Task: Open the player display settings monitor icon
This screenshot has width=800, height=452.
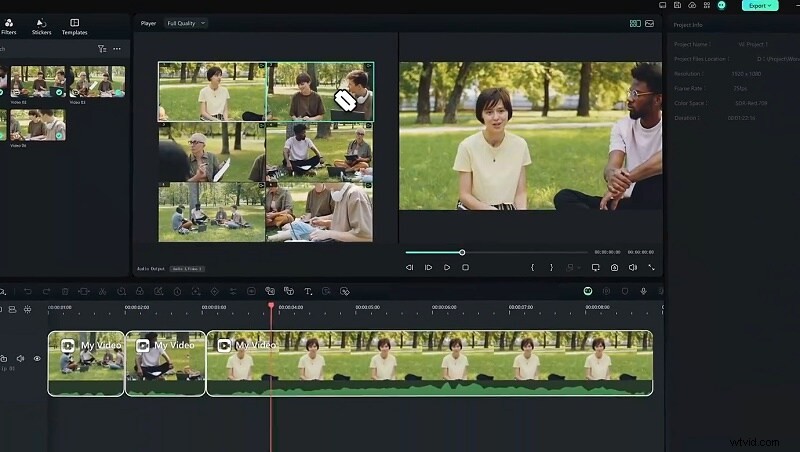Action: [x=595, y=267]
